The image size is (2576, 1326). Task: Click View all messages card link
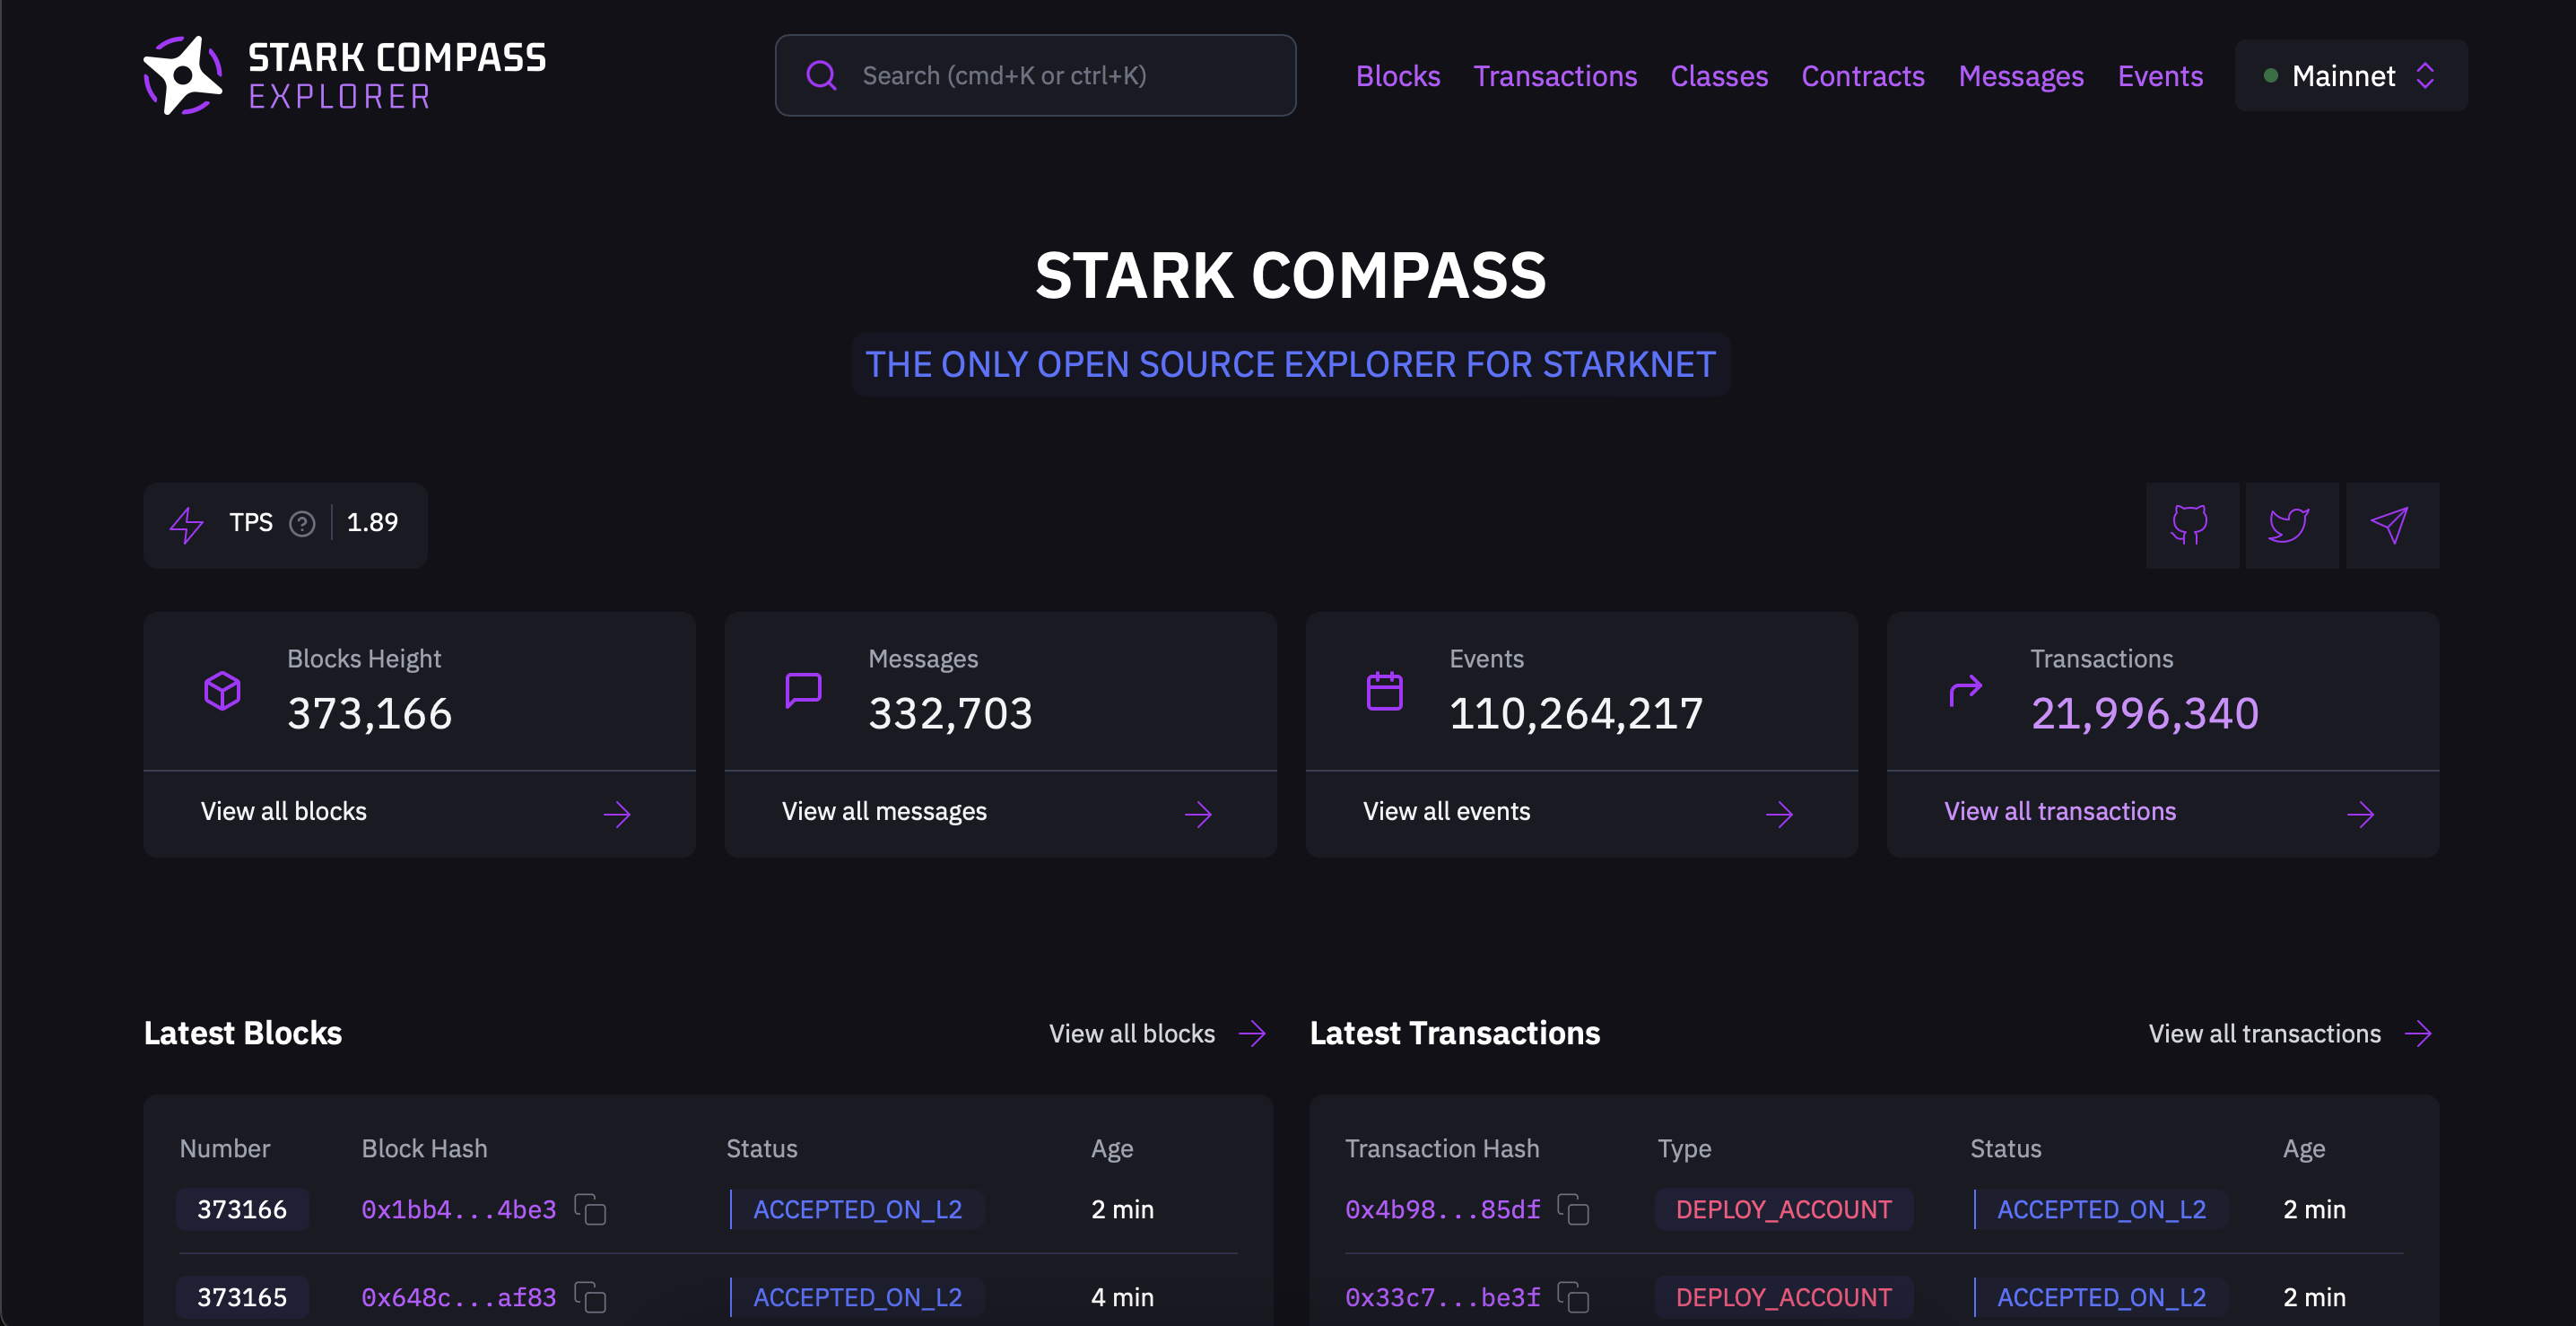click(x=998, y=812)
